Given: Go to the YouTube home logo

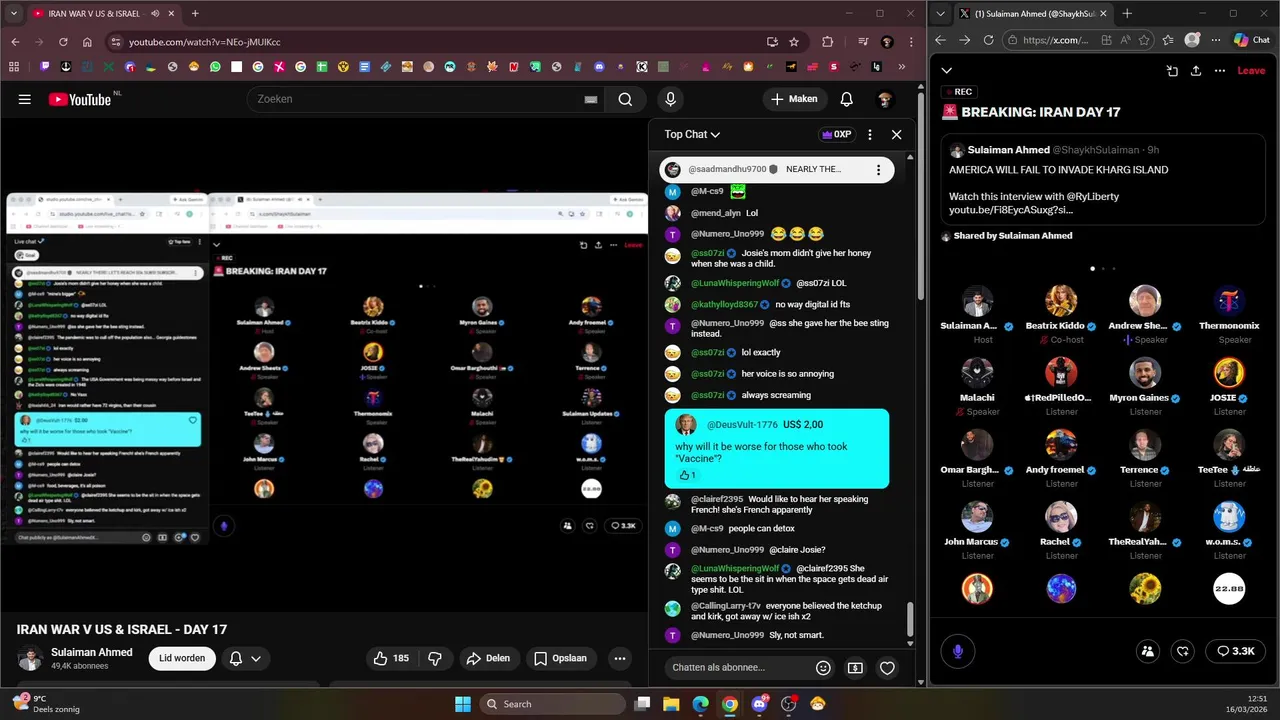Looking at the screenshot, I should coord(80,99).
